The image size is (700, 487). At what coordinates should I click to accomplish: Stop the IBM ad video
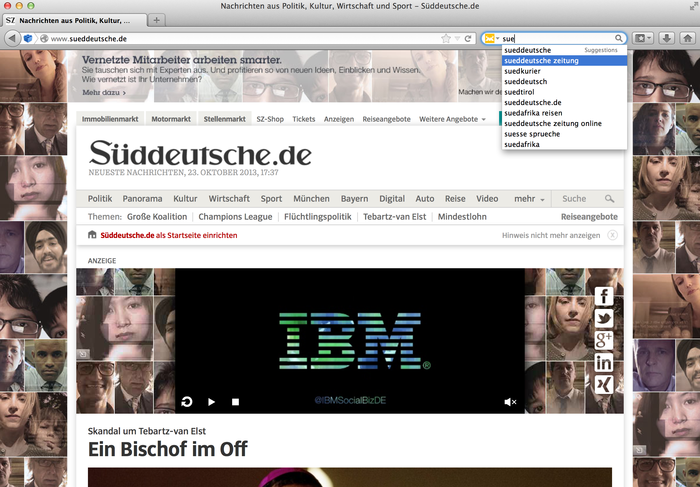[x=235, y=402]
